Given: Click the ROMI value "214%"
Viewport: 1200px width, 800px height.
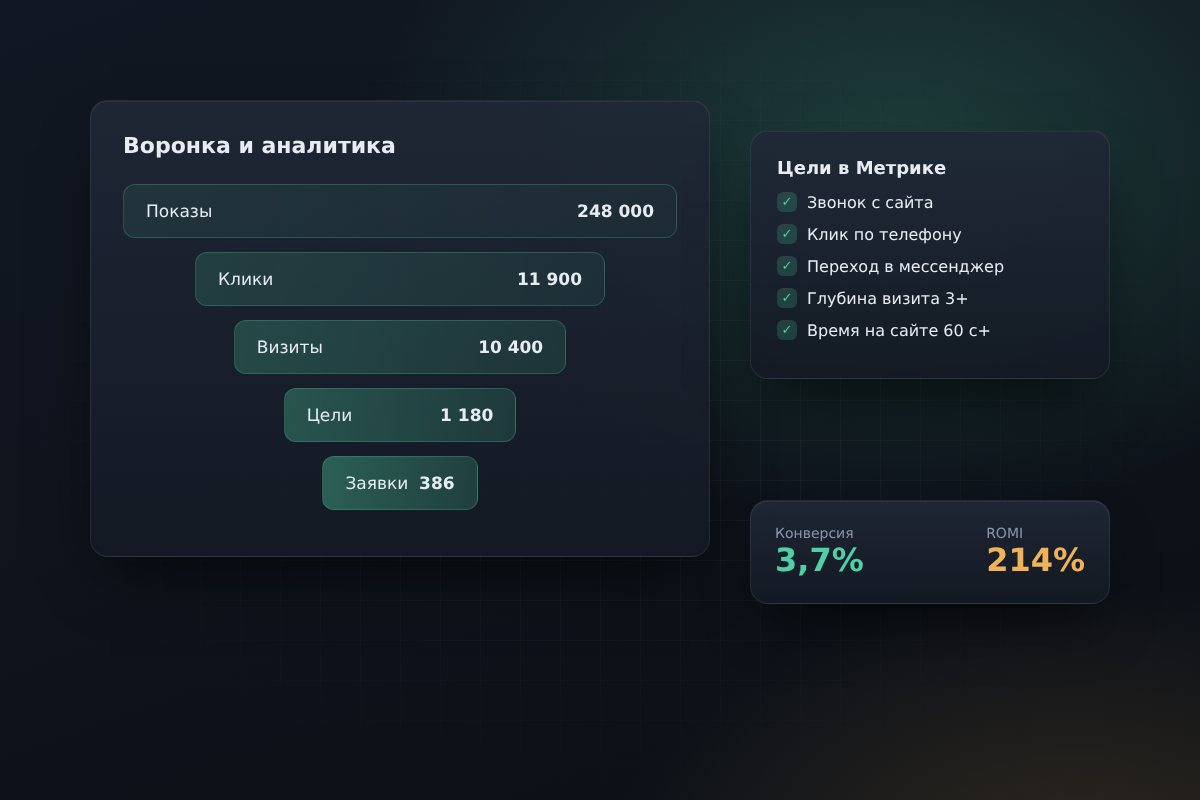Looking at the screenshot, I should (1035, 561).
